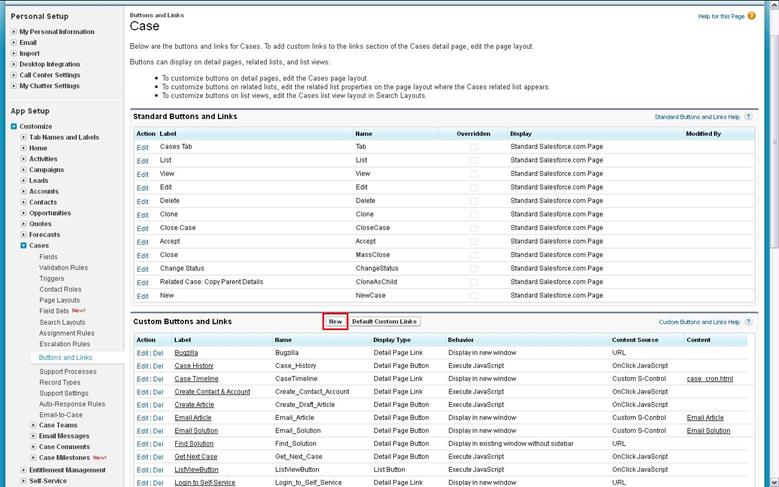Toggle the Overridden checkbox for Cases Tab
The width and height of the screenshot is (779, 487).
(x=473, y=146)
